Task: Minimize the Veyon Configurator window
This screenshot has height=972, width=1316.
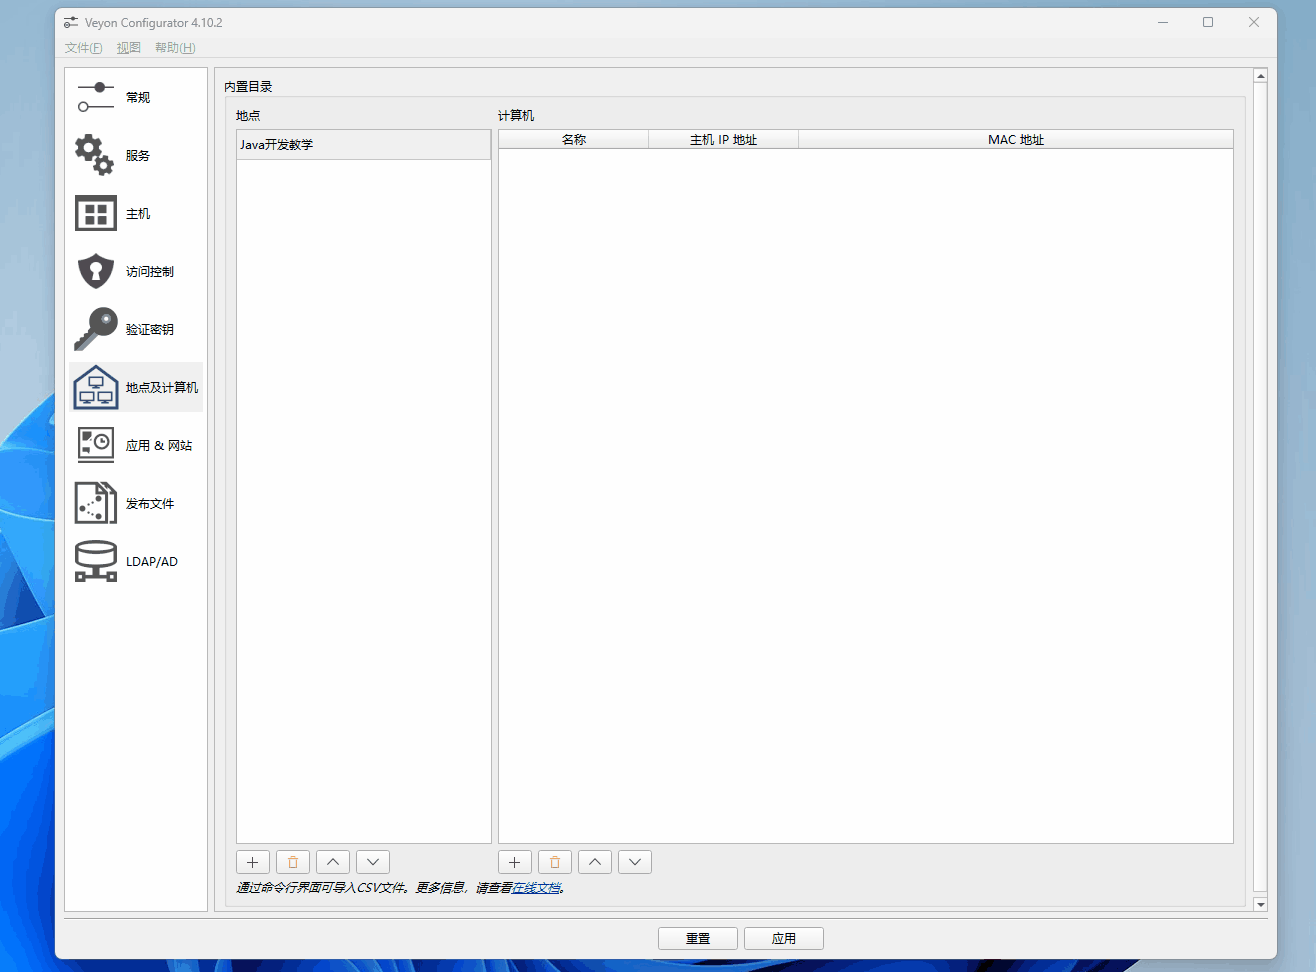Action: pos(1163,22)
